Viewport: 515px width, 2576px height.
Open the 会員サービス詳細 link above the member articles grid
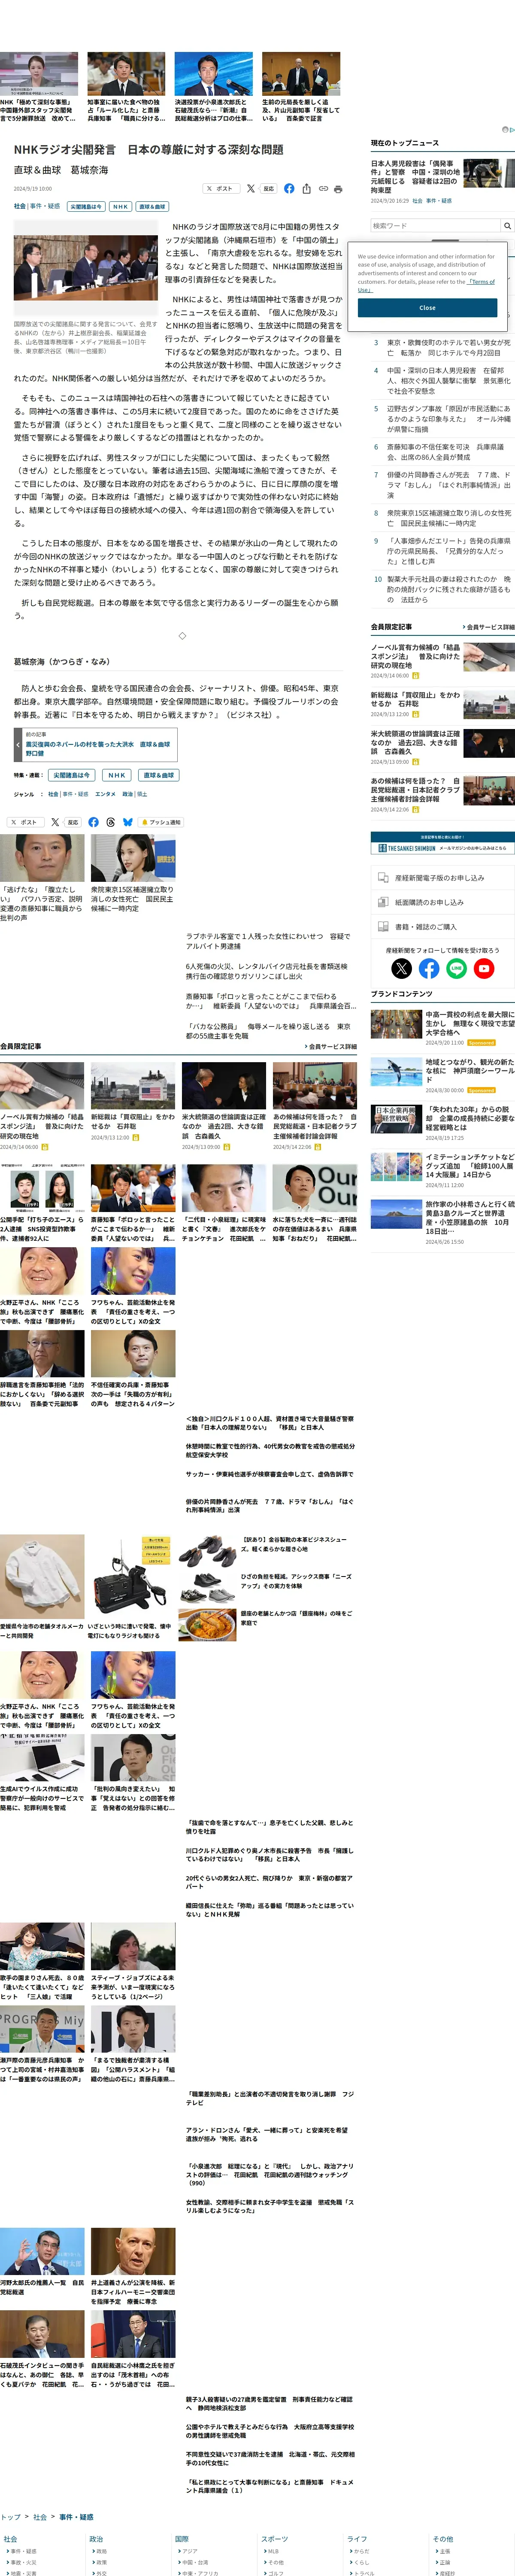[330, 1046]
